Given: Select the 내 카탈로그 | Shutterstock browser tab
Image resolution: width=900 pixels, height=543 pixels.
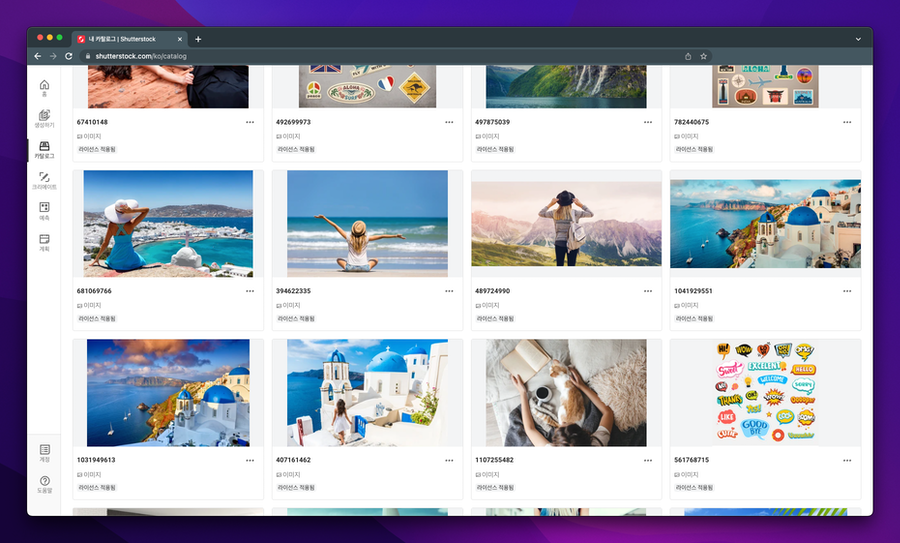Looking at the screenshot, I should [x=130, y=39].
